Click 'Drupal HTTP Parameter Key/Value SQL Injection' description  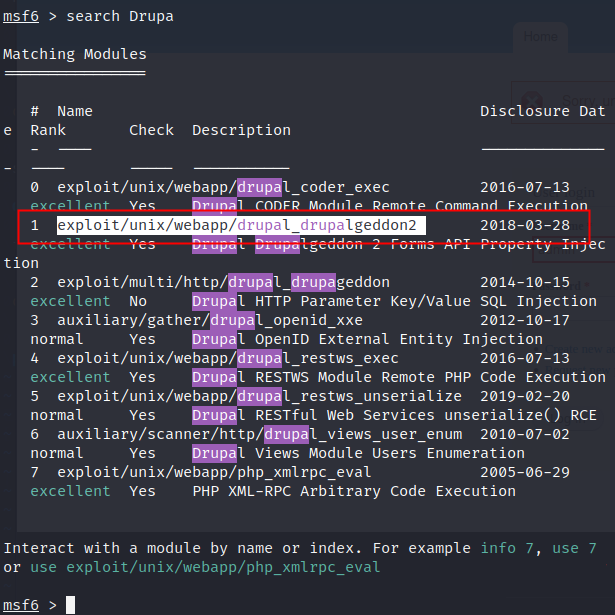(x=394, y=301)
